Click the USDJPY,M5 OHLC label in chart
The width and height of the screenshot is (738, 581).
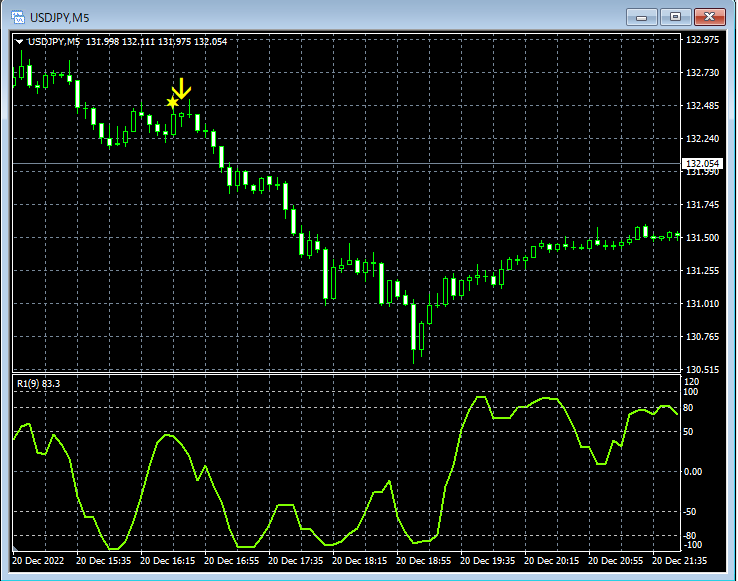click(x=127, y=41)
